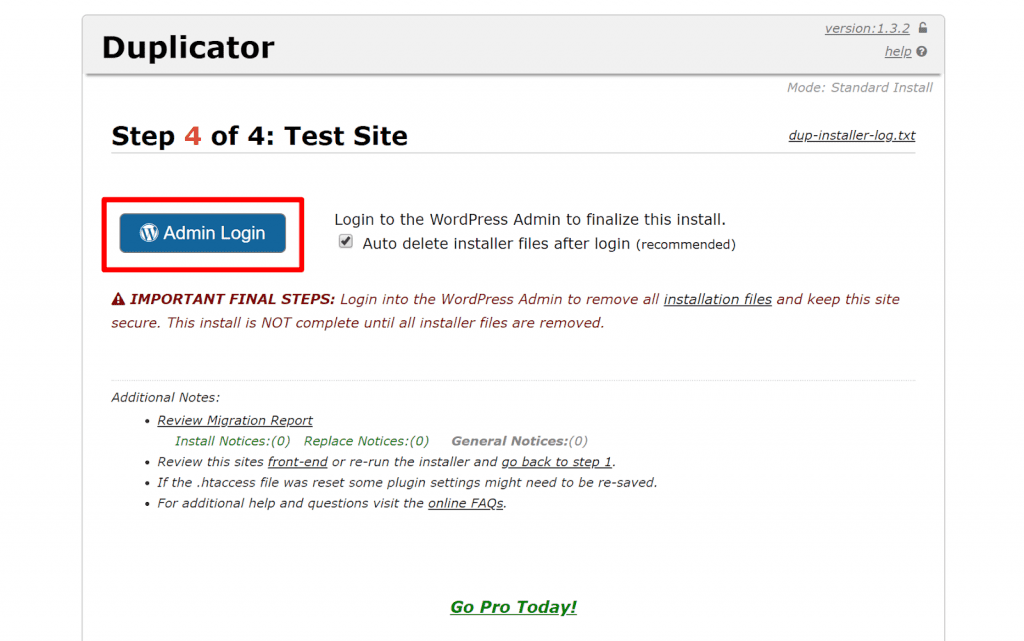Click the WordPress logo in Admin Login button
This screenshot has width=1024, height=641.
pos(148,232)
